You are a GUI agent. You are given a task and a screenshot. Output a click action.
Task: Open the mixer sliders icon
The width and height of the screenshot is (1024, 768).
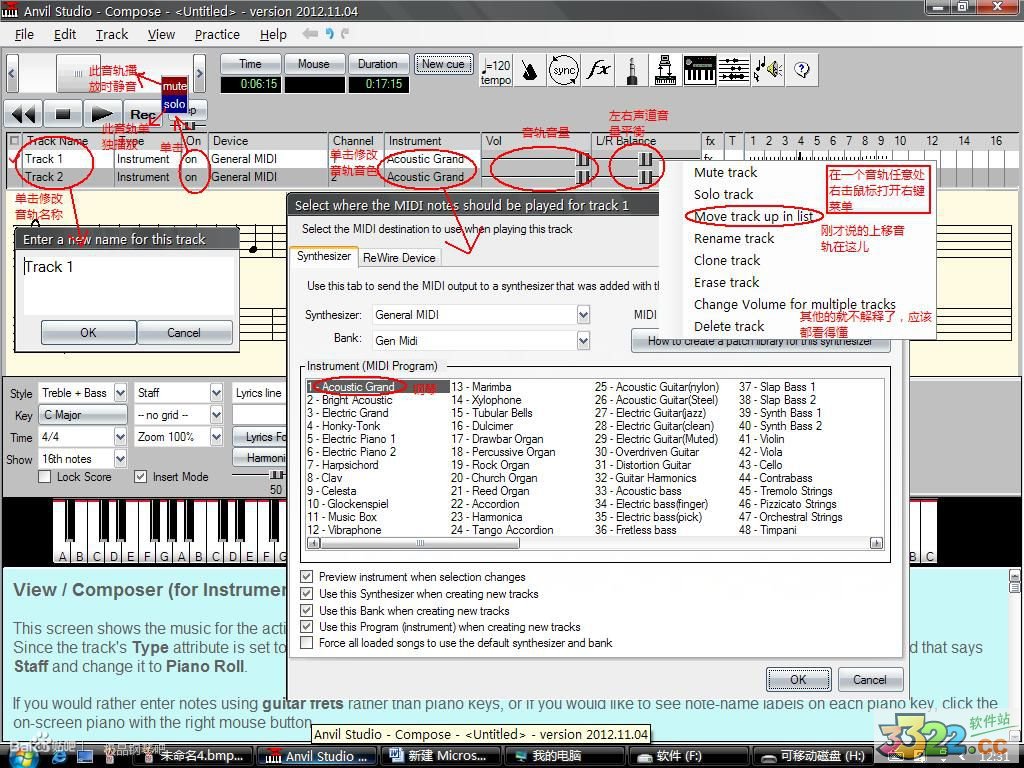point(733,70)
